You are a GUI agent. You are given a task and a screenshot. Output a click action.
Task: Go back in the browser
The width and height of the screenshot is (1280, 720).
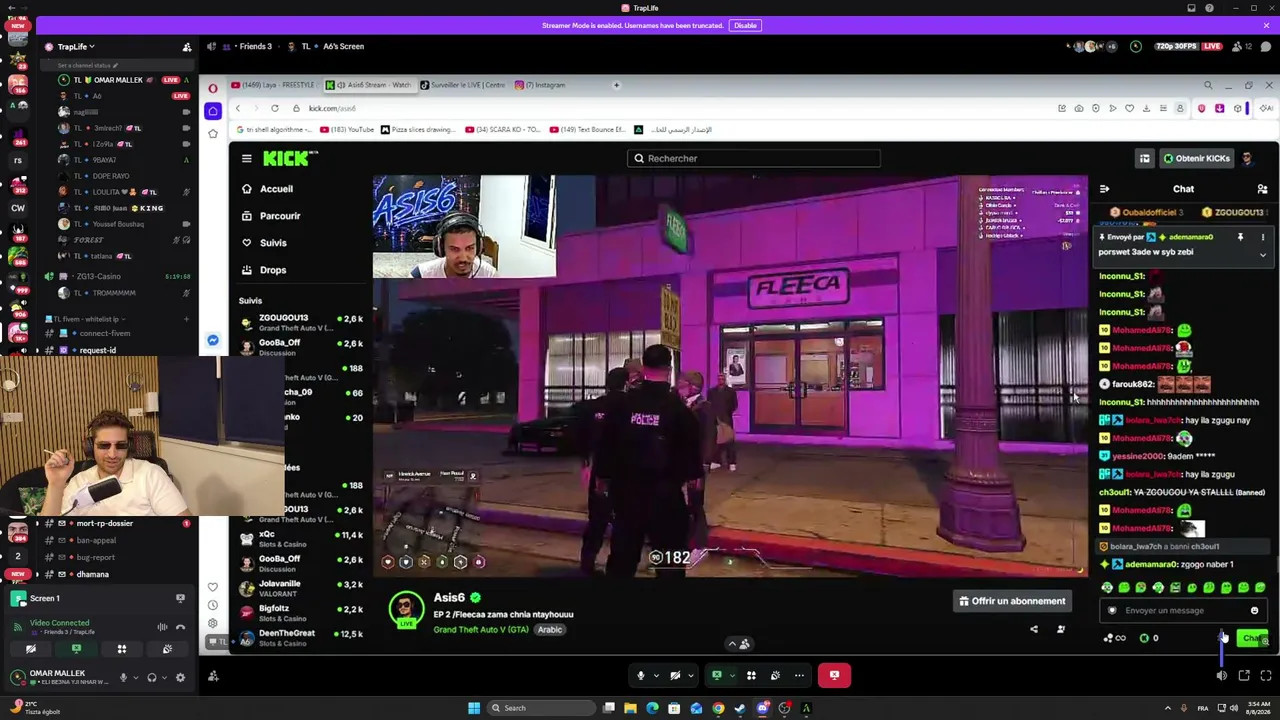click(237, 108)
